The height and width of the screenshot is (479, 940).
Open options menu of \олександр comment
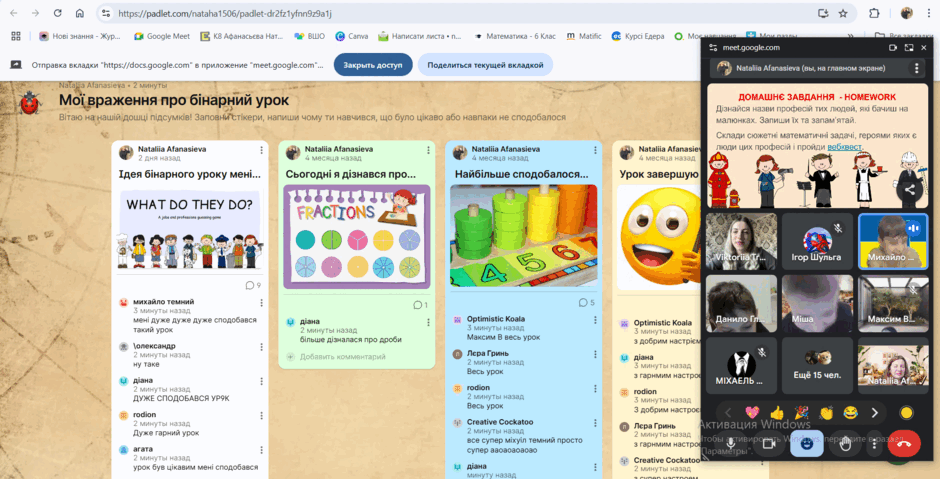point(261,347)
